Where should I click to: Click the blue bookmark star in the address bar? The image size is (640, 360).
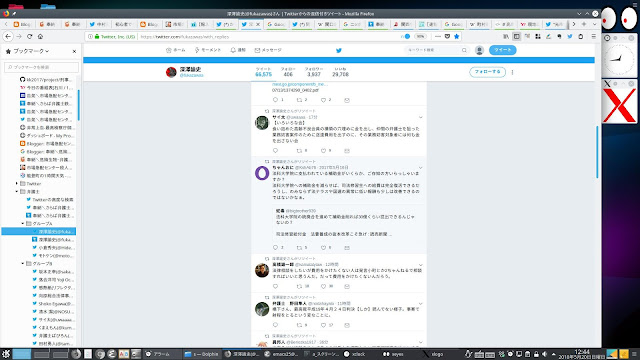point(456,36)
